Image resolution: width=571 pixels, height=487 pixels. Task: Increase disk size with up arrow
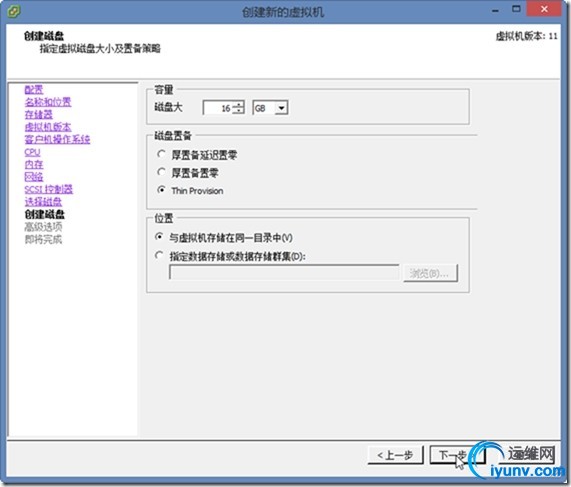point(239,105)
